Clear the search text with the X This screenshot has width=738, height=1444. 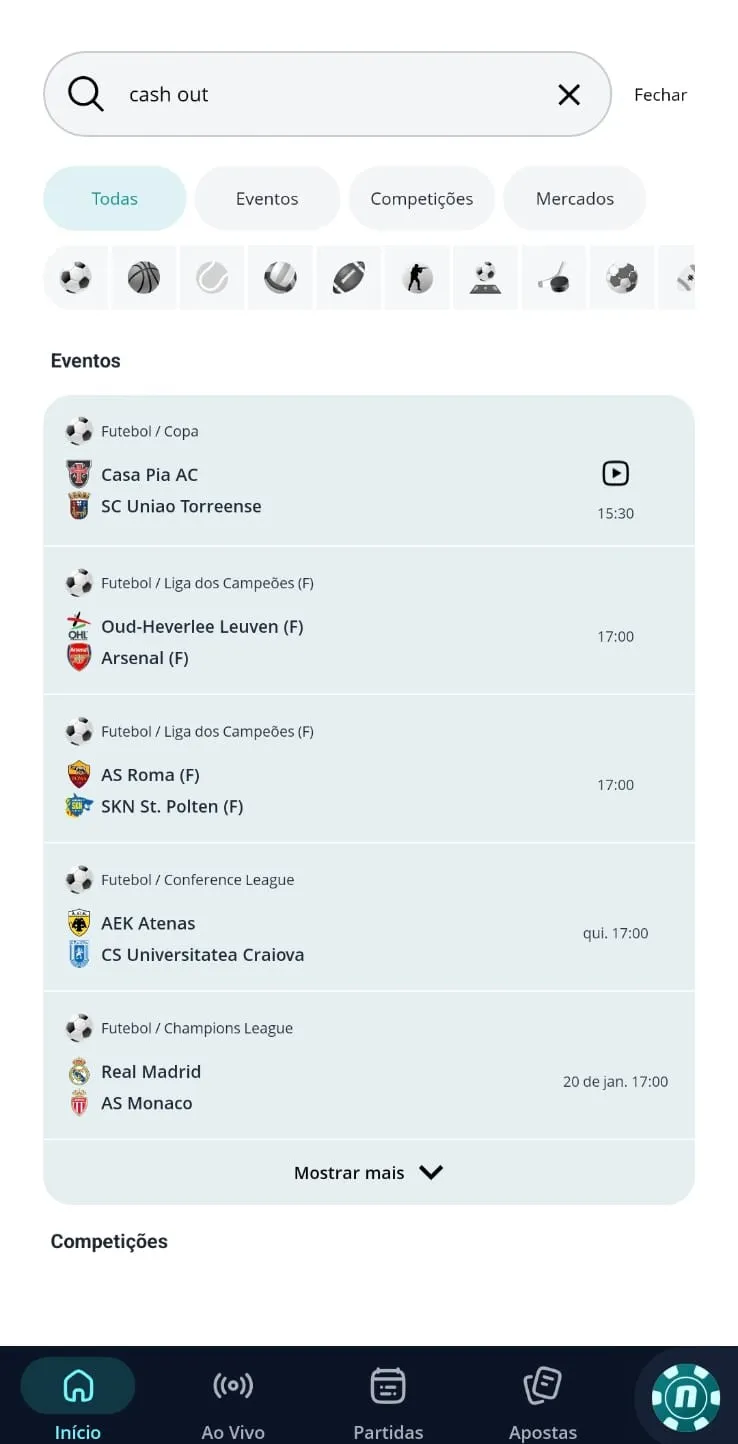tap(569, 94)
